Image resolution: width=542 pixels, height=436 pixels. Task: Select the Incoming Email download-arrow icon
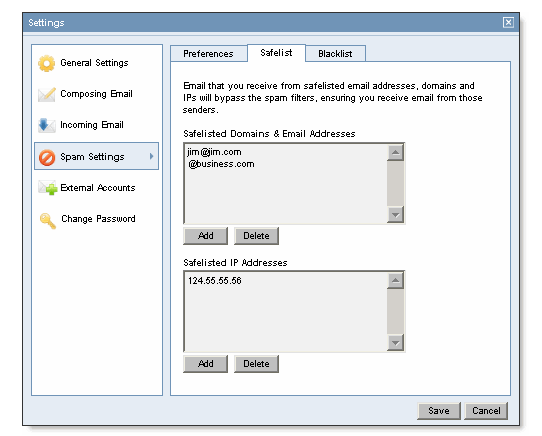[x=47, y=125]
